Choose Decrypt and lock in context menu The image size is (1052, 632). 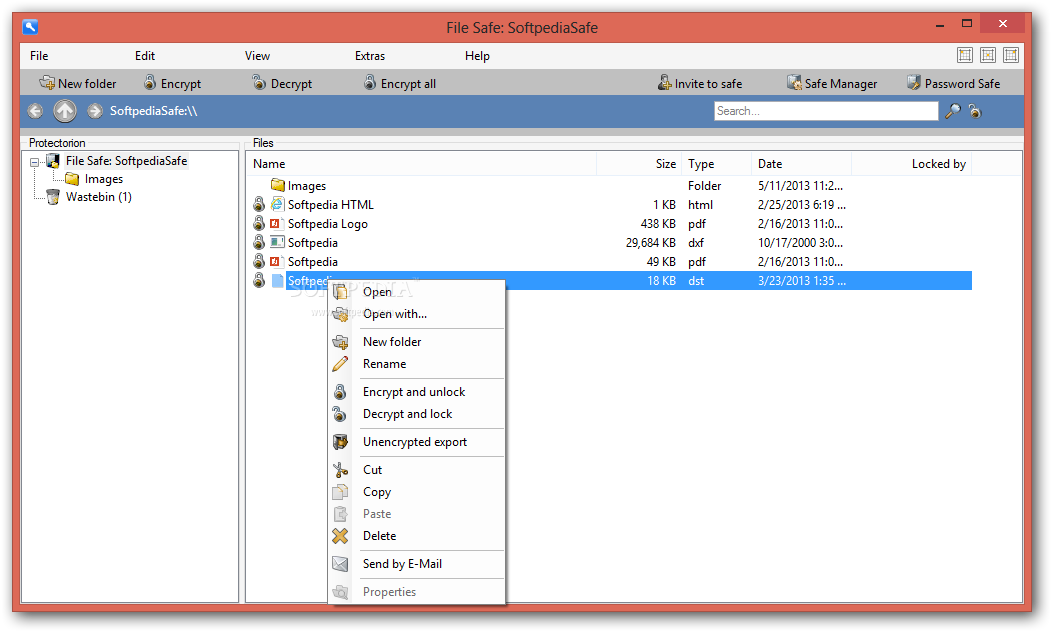[x=417, y=414]
